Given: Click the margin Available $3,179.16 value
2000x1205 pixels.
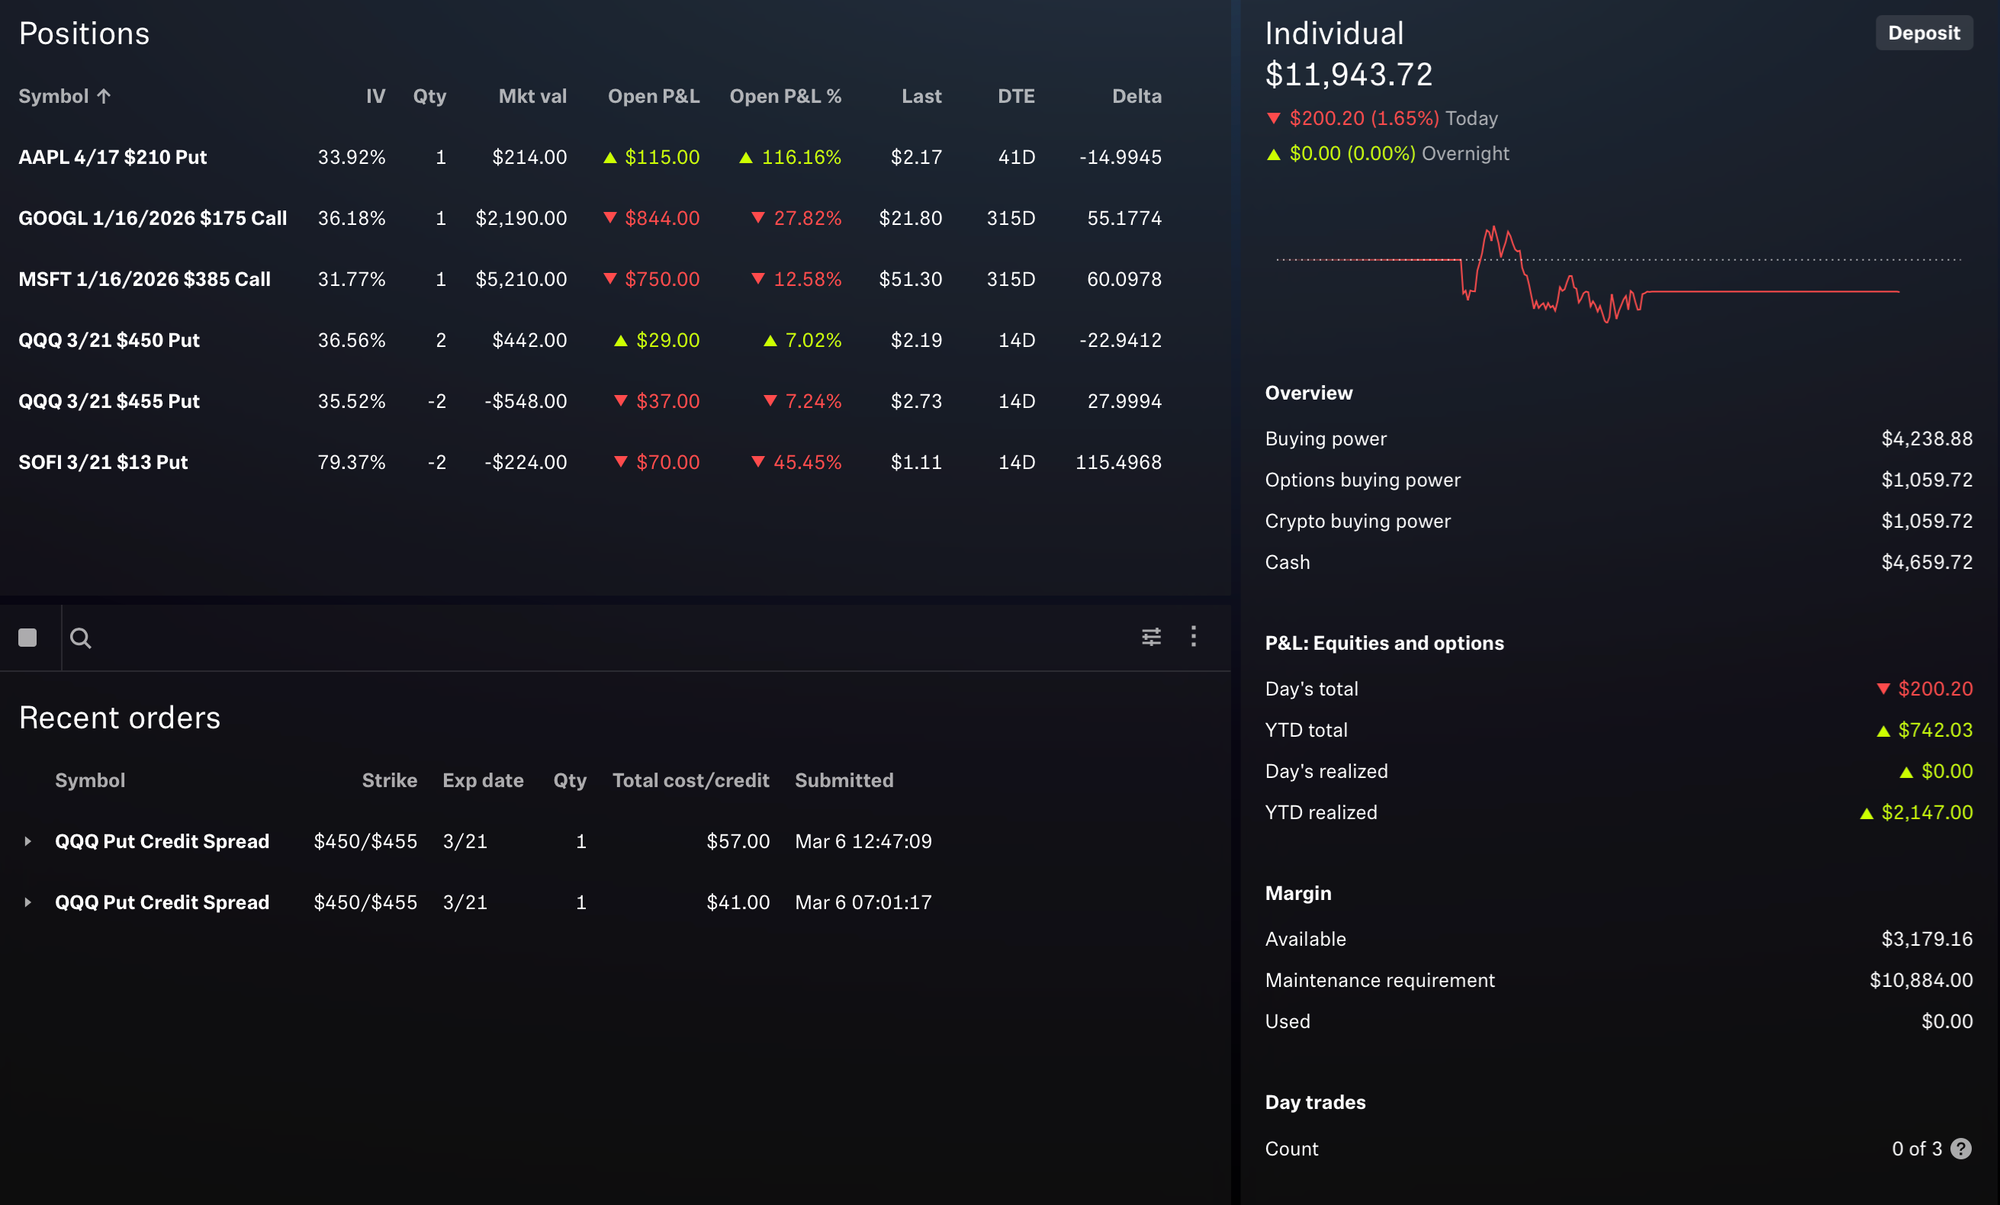Looking at the screenshot, I should [1927, 939].
